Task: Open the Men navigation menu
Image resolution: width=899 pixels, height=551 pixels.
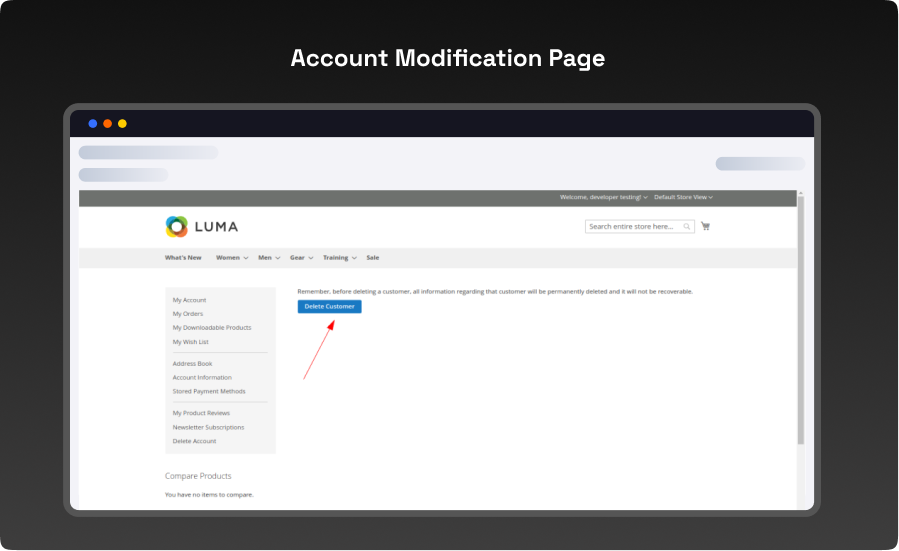Action: click(268, 258)
